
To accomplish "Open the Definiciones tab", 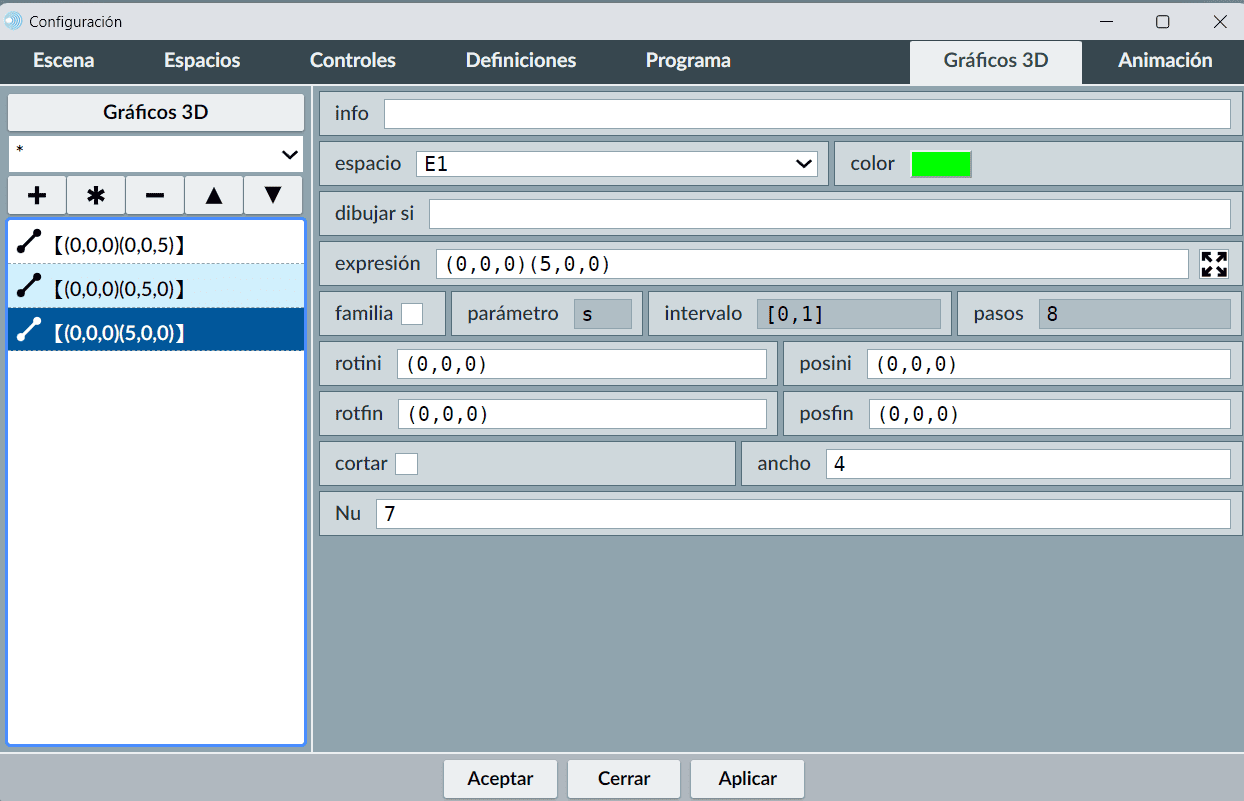I will tap(521, 61).
